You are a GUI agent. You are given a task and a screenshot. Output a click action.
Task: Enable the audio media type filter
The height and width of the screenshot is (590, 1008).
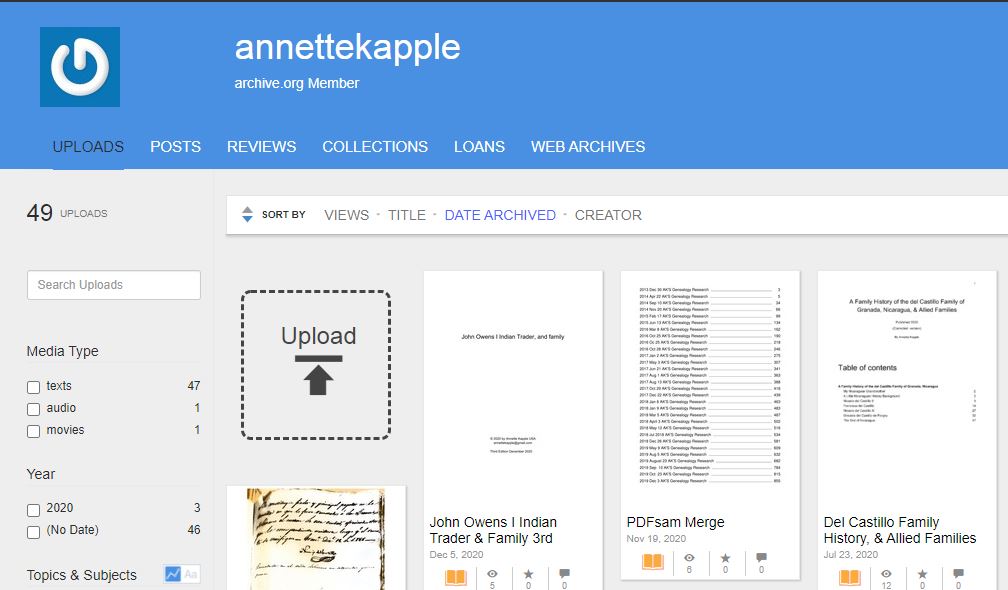tap(33, 409)
